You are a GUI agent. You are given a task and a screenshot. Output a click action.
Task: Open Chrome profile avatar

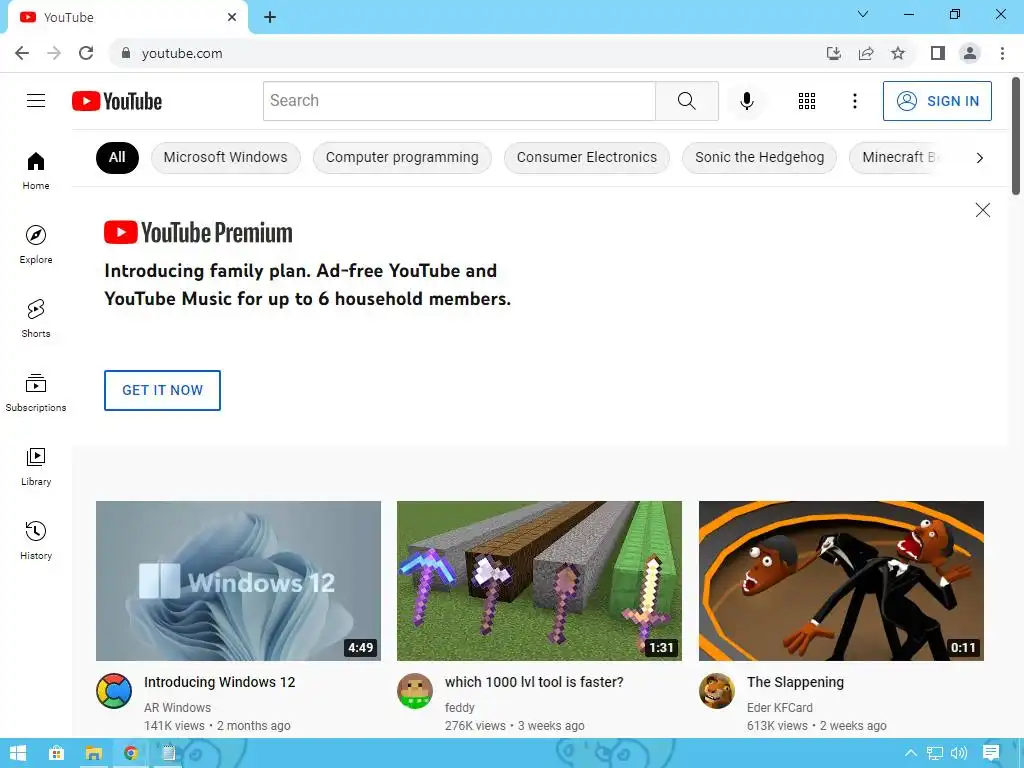(970, 53)
